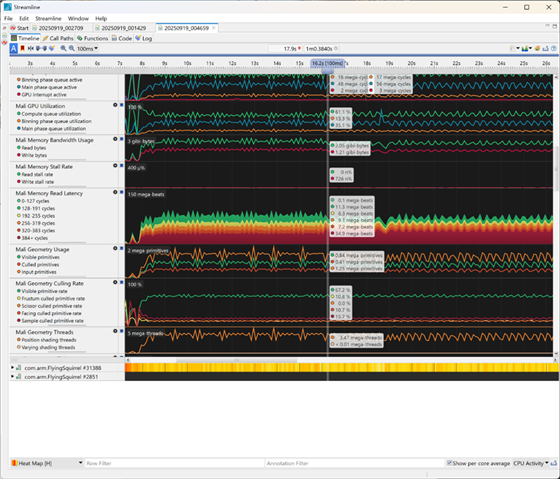Open the Heat Map mode dropdown
The height and width of the screenshot is (479, 560).
tap(47, 463)
